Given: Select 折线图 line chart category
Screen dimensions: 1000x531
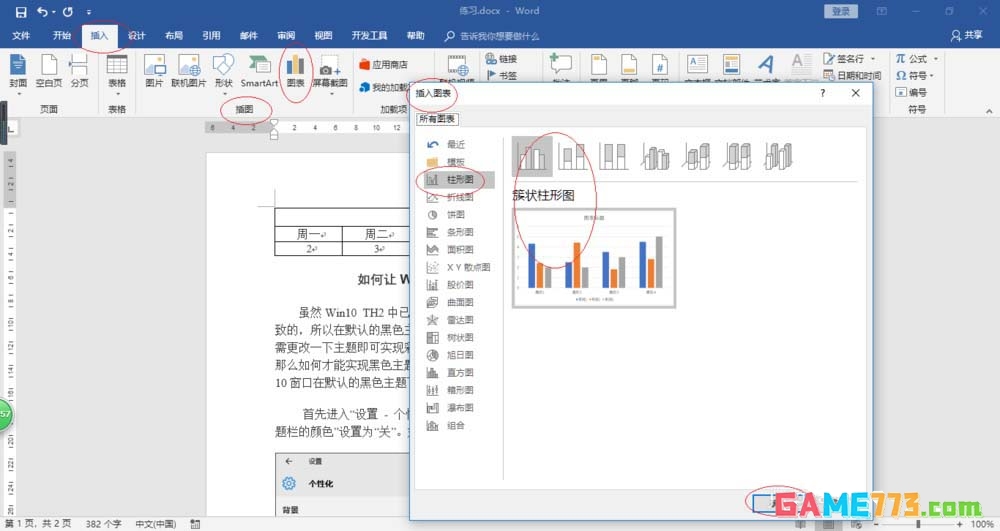Looking at the screenshot, I should 460,197.
